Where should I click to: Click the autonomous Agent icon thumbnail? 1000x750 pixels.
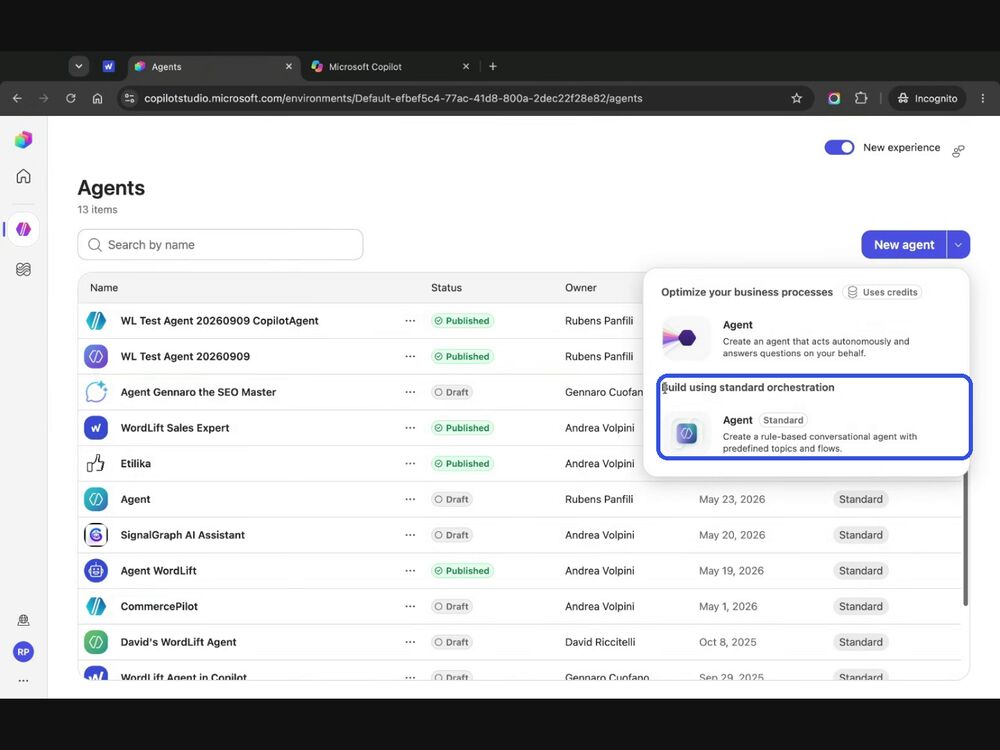(x=686, y=338)
